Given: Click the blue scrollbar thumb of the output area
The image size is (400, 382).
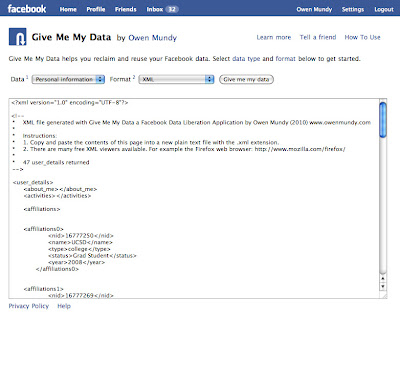Looking at the screenshot, I should click(383, 120).
